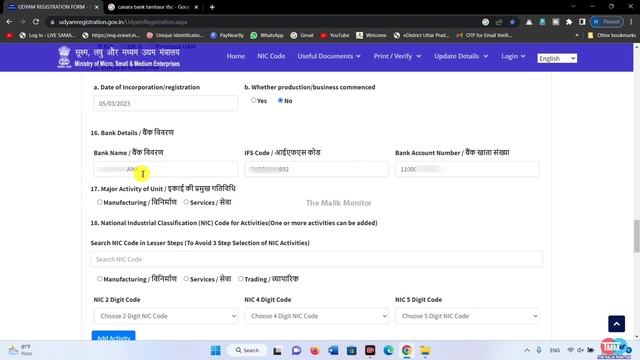Click the IFS Code input field
The height and width of the screenshot is (360, 640).
316,169
